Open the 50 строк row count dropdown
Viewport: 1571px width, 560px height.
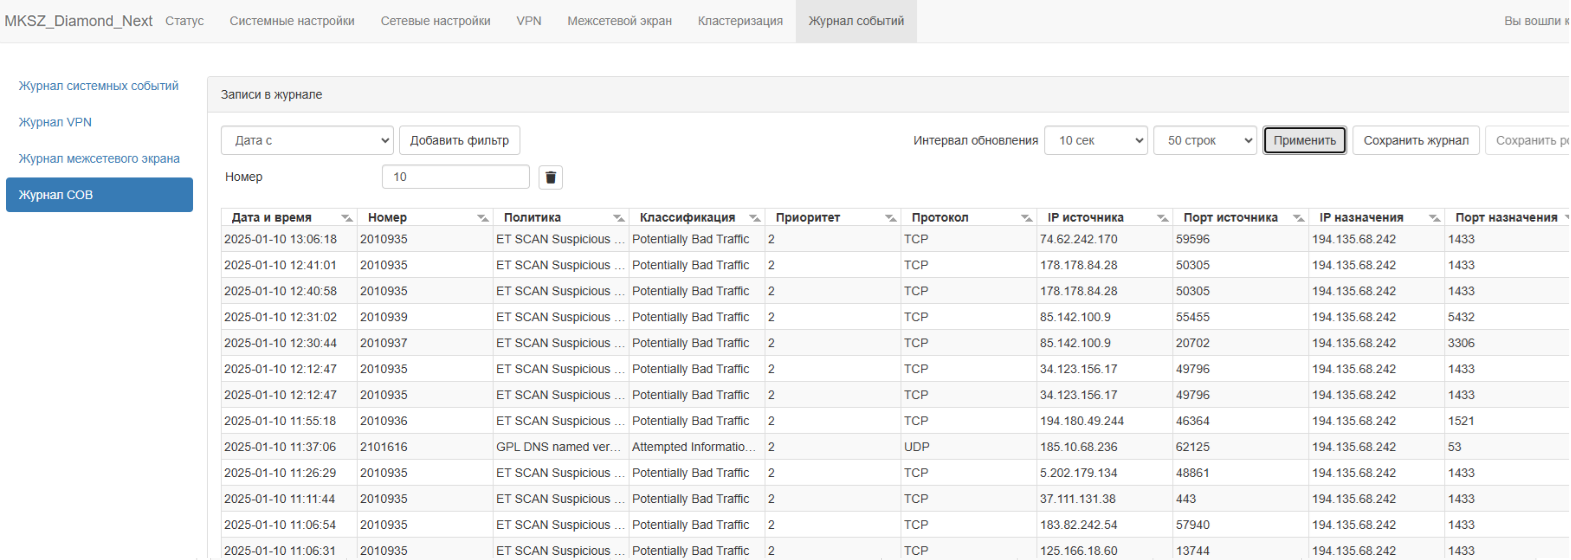point(1205,140)
